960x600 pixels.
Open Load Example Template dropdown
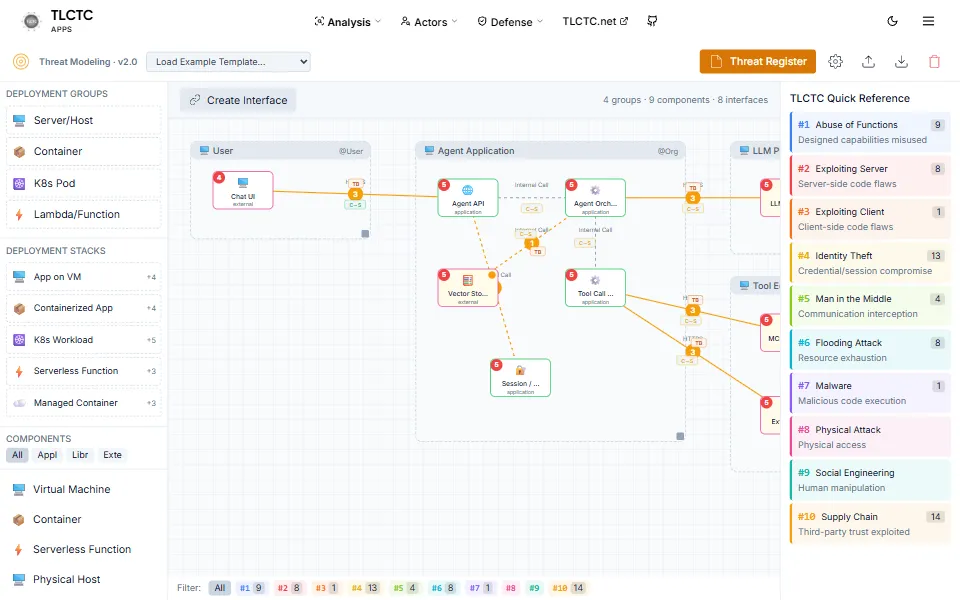[228, 62]
